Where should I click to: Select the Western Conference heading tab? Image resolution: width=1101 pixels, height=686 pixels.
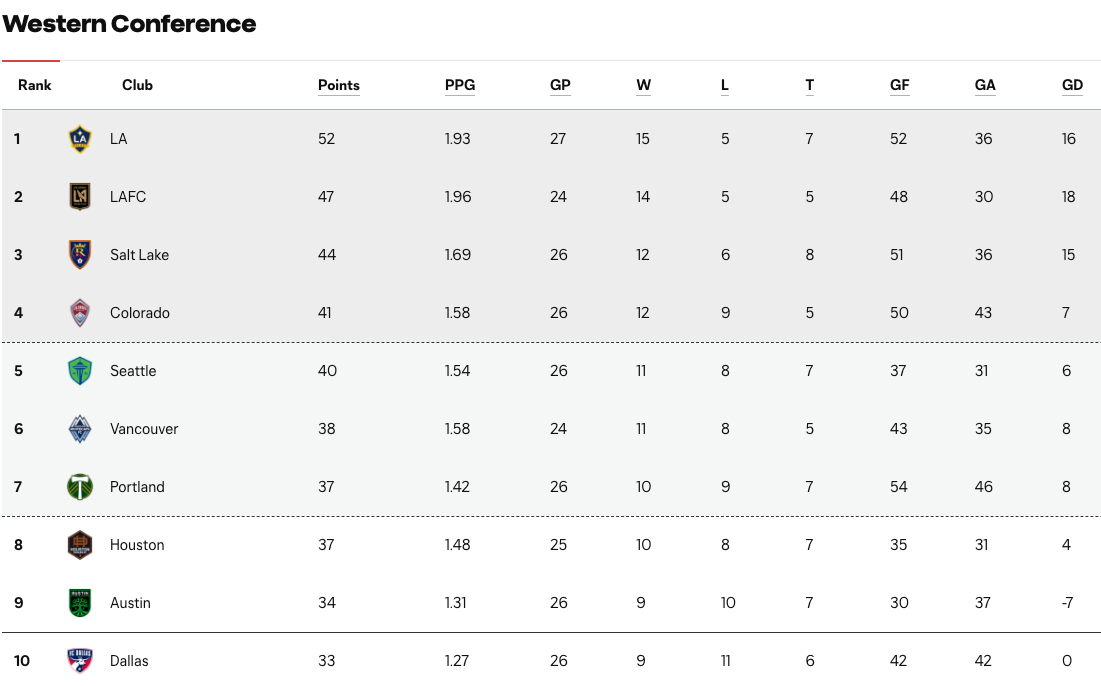(x=129, y=24)
